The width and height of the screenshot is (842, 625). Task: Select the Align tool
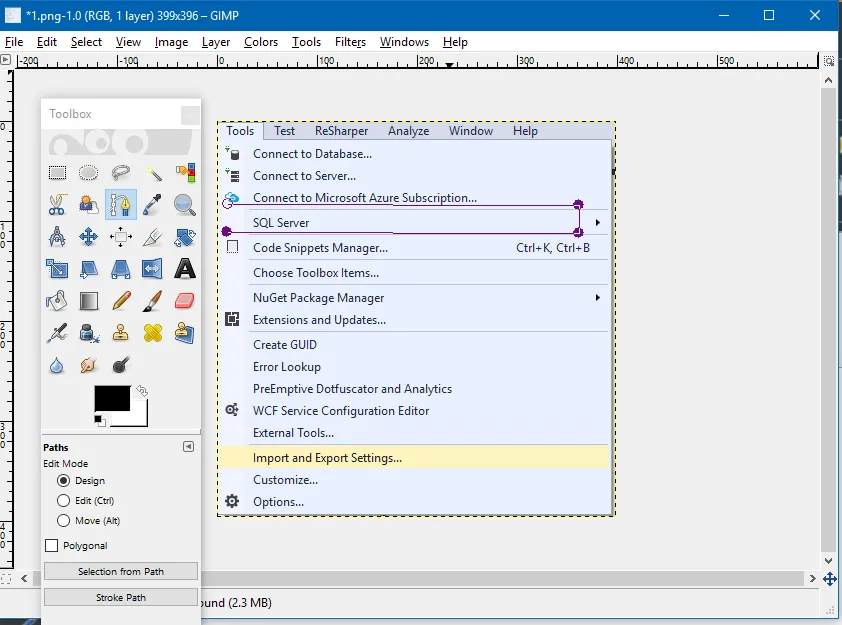pyautogui.click(x=121, y=236)
